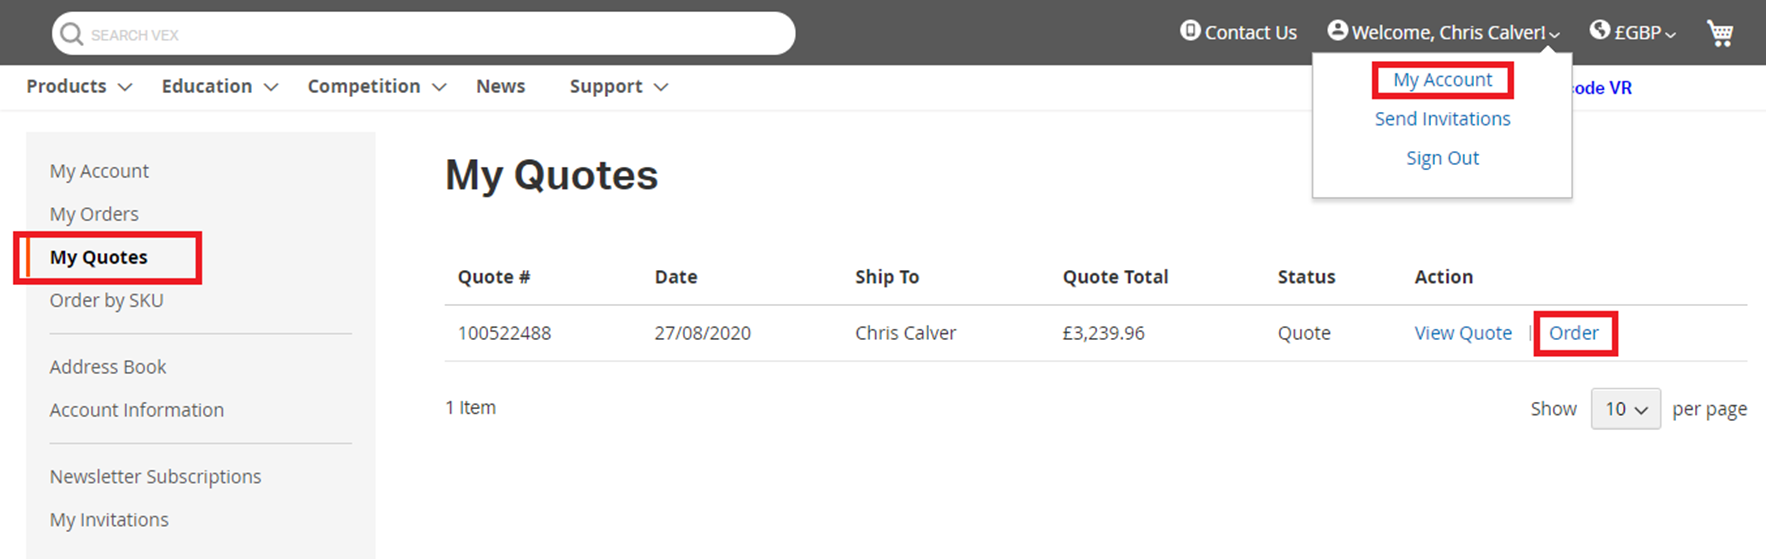This screenshot has height=559, width=1766.
Task: Choose Sign Out from account menu
Action: pyautogui.click(x=1442, y=158)
